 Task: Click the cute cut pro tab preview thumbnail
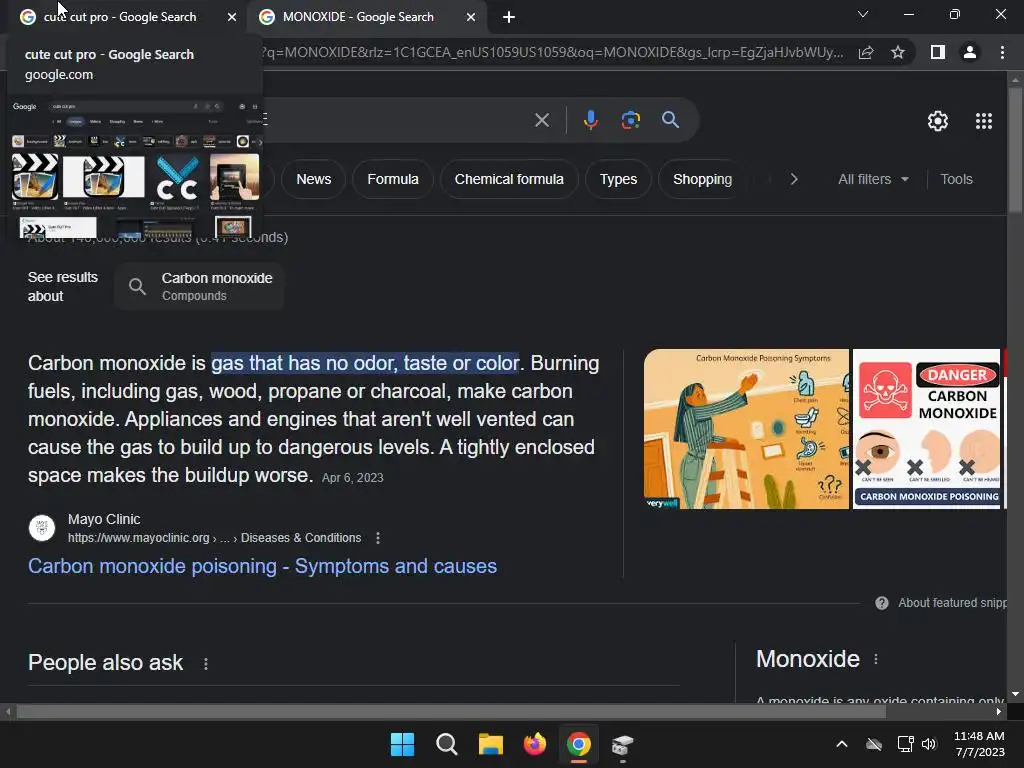coord(136,167)
